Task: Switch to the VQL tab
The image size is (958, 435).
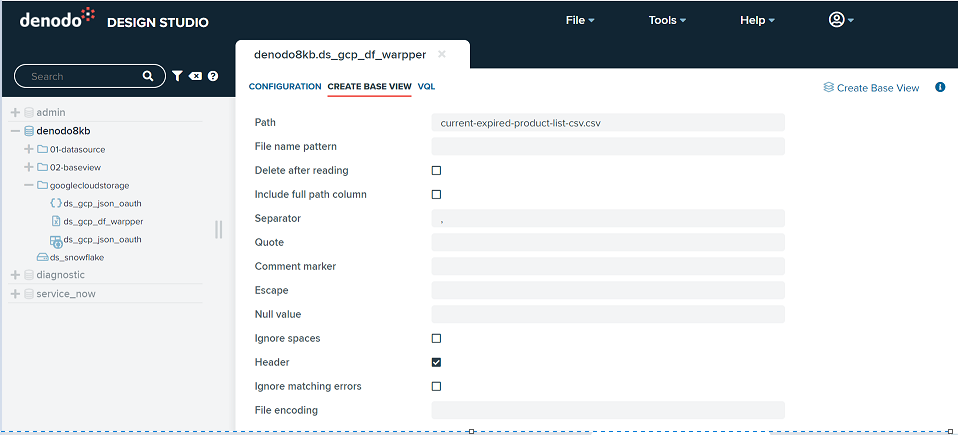Action: (x=426, y=86)
